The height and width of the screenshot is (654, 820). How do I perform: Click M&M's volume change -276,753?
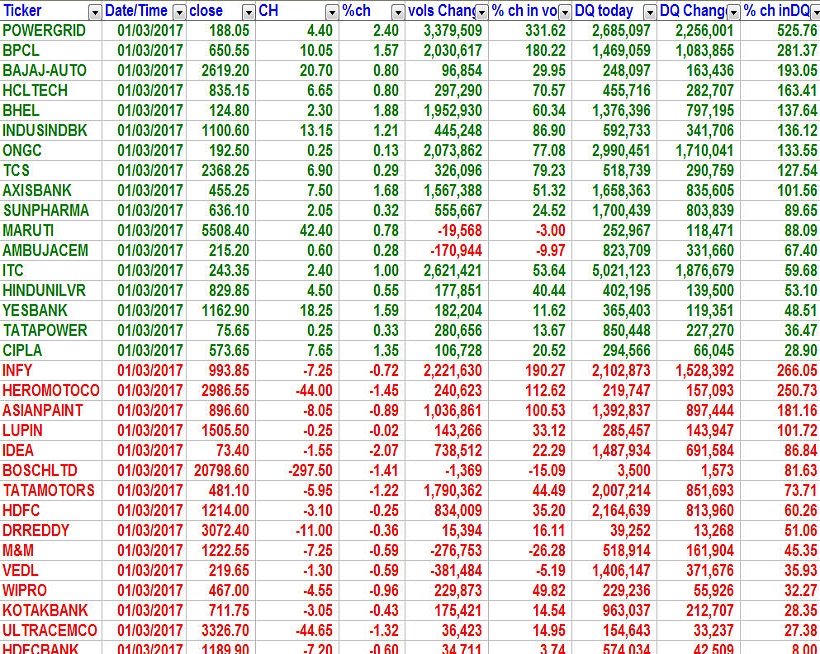tap(455, 550)
